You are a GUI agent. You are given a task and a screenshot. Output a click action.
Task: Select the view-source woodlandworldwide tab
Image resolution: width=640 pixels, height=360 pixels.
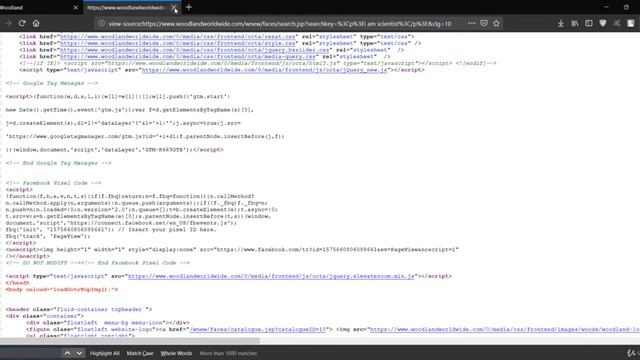[131, 7]
